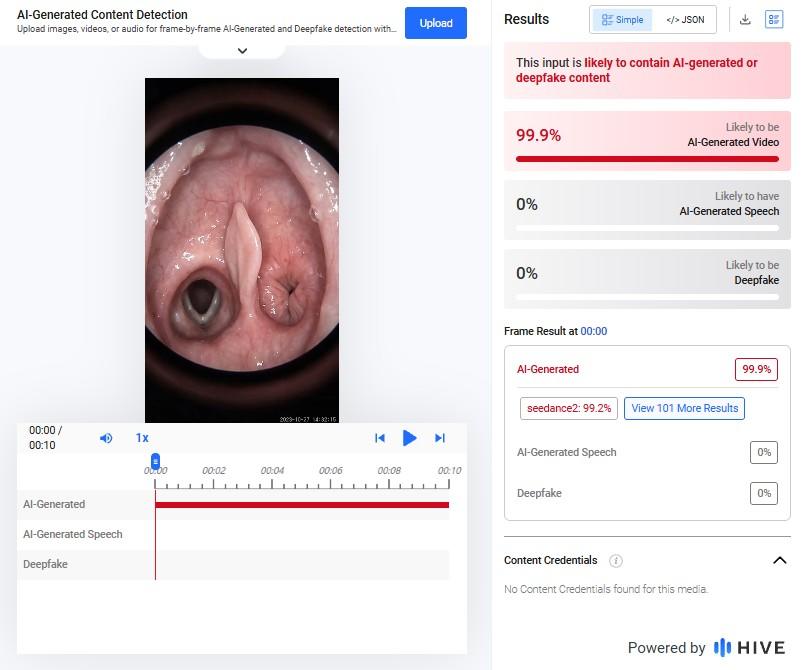This screenshot has height=670, width=807.
Task: Click the Content Credentials info icon
Action: point(616,560)
